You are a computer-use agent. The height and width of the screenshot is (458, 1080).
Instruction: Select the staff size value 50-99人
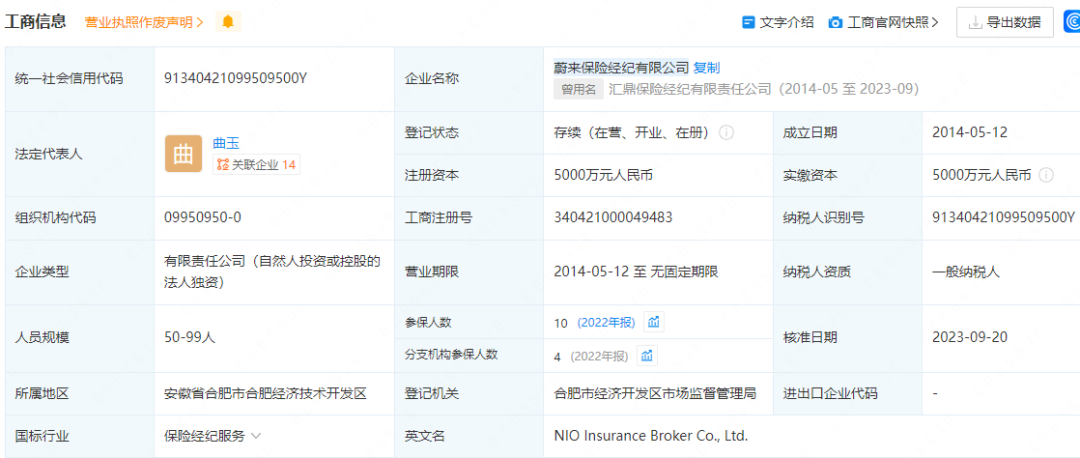(x=190, y=338)
